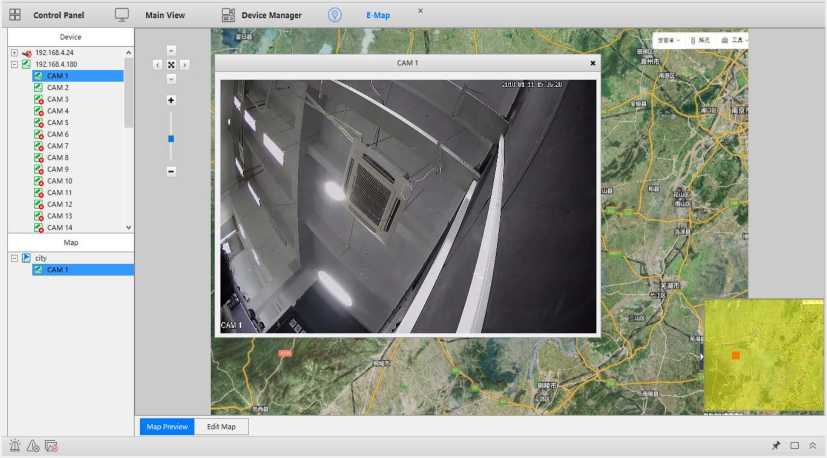
Task: Switch to the Main View tab
Action: tap(166, 15)
